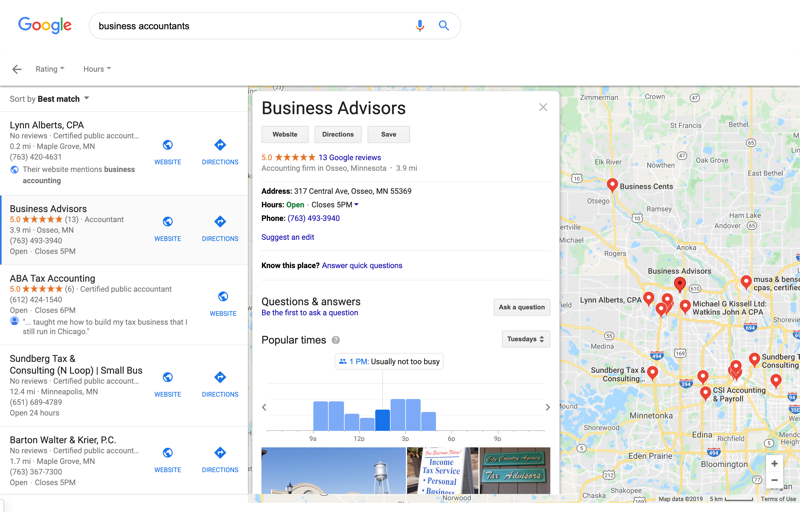Image resolution: width=800 pixels, height=512 pixels.
Task: Select the Barton Walter & Krier, P.C. title
Action: coord(63,440)
